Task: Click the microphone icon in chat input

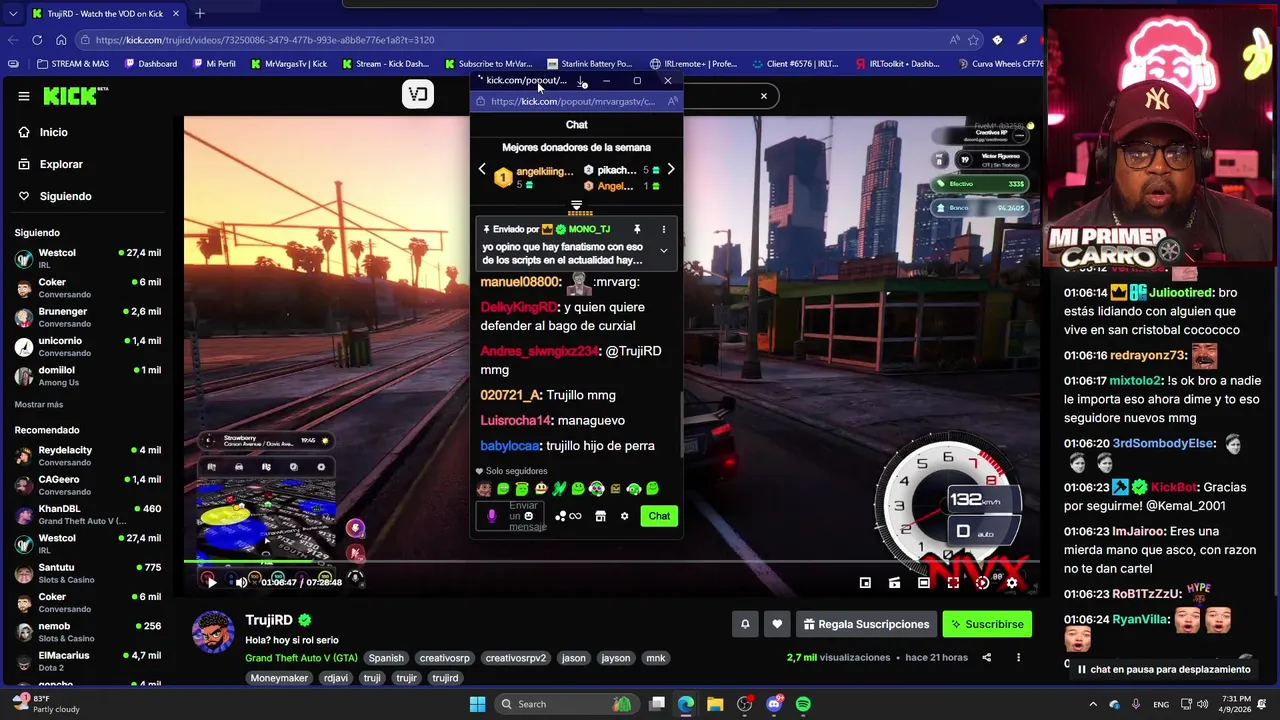Action: [x=491, y=516]
